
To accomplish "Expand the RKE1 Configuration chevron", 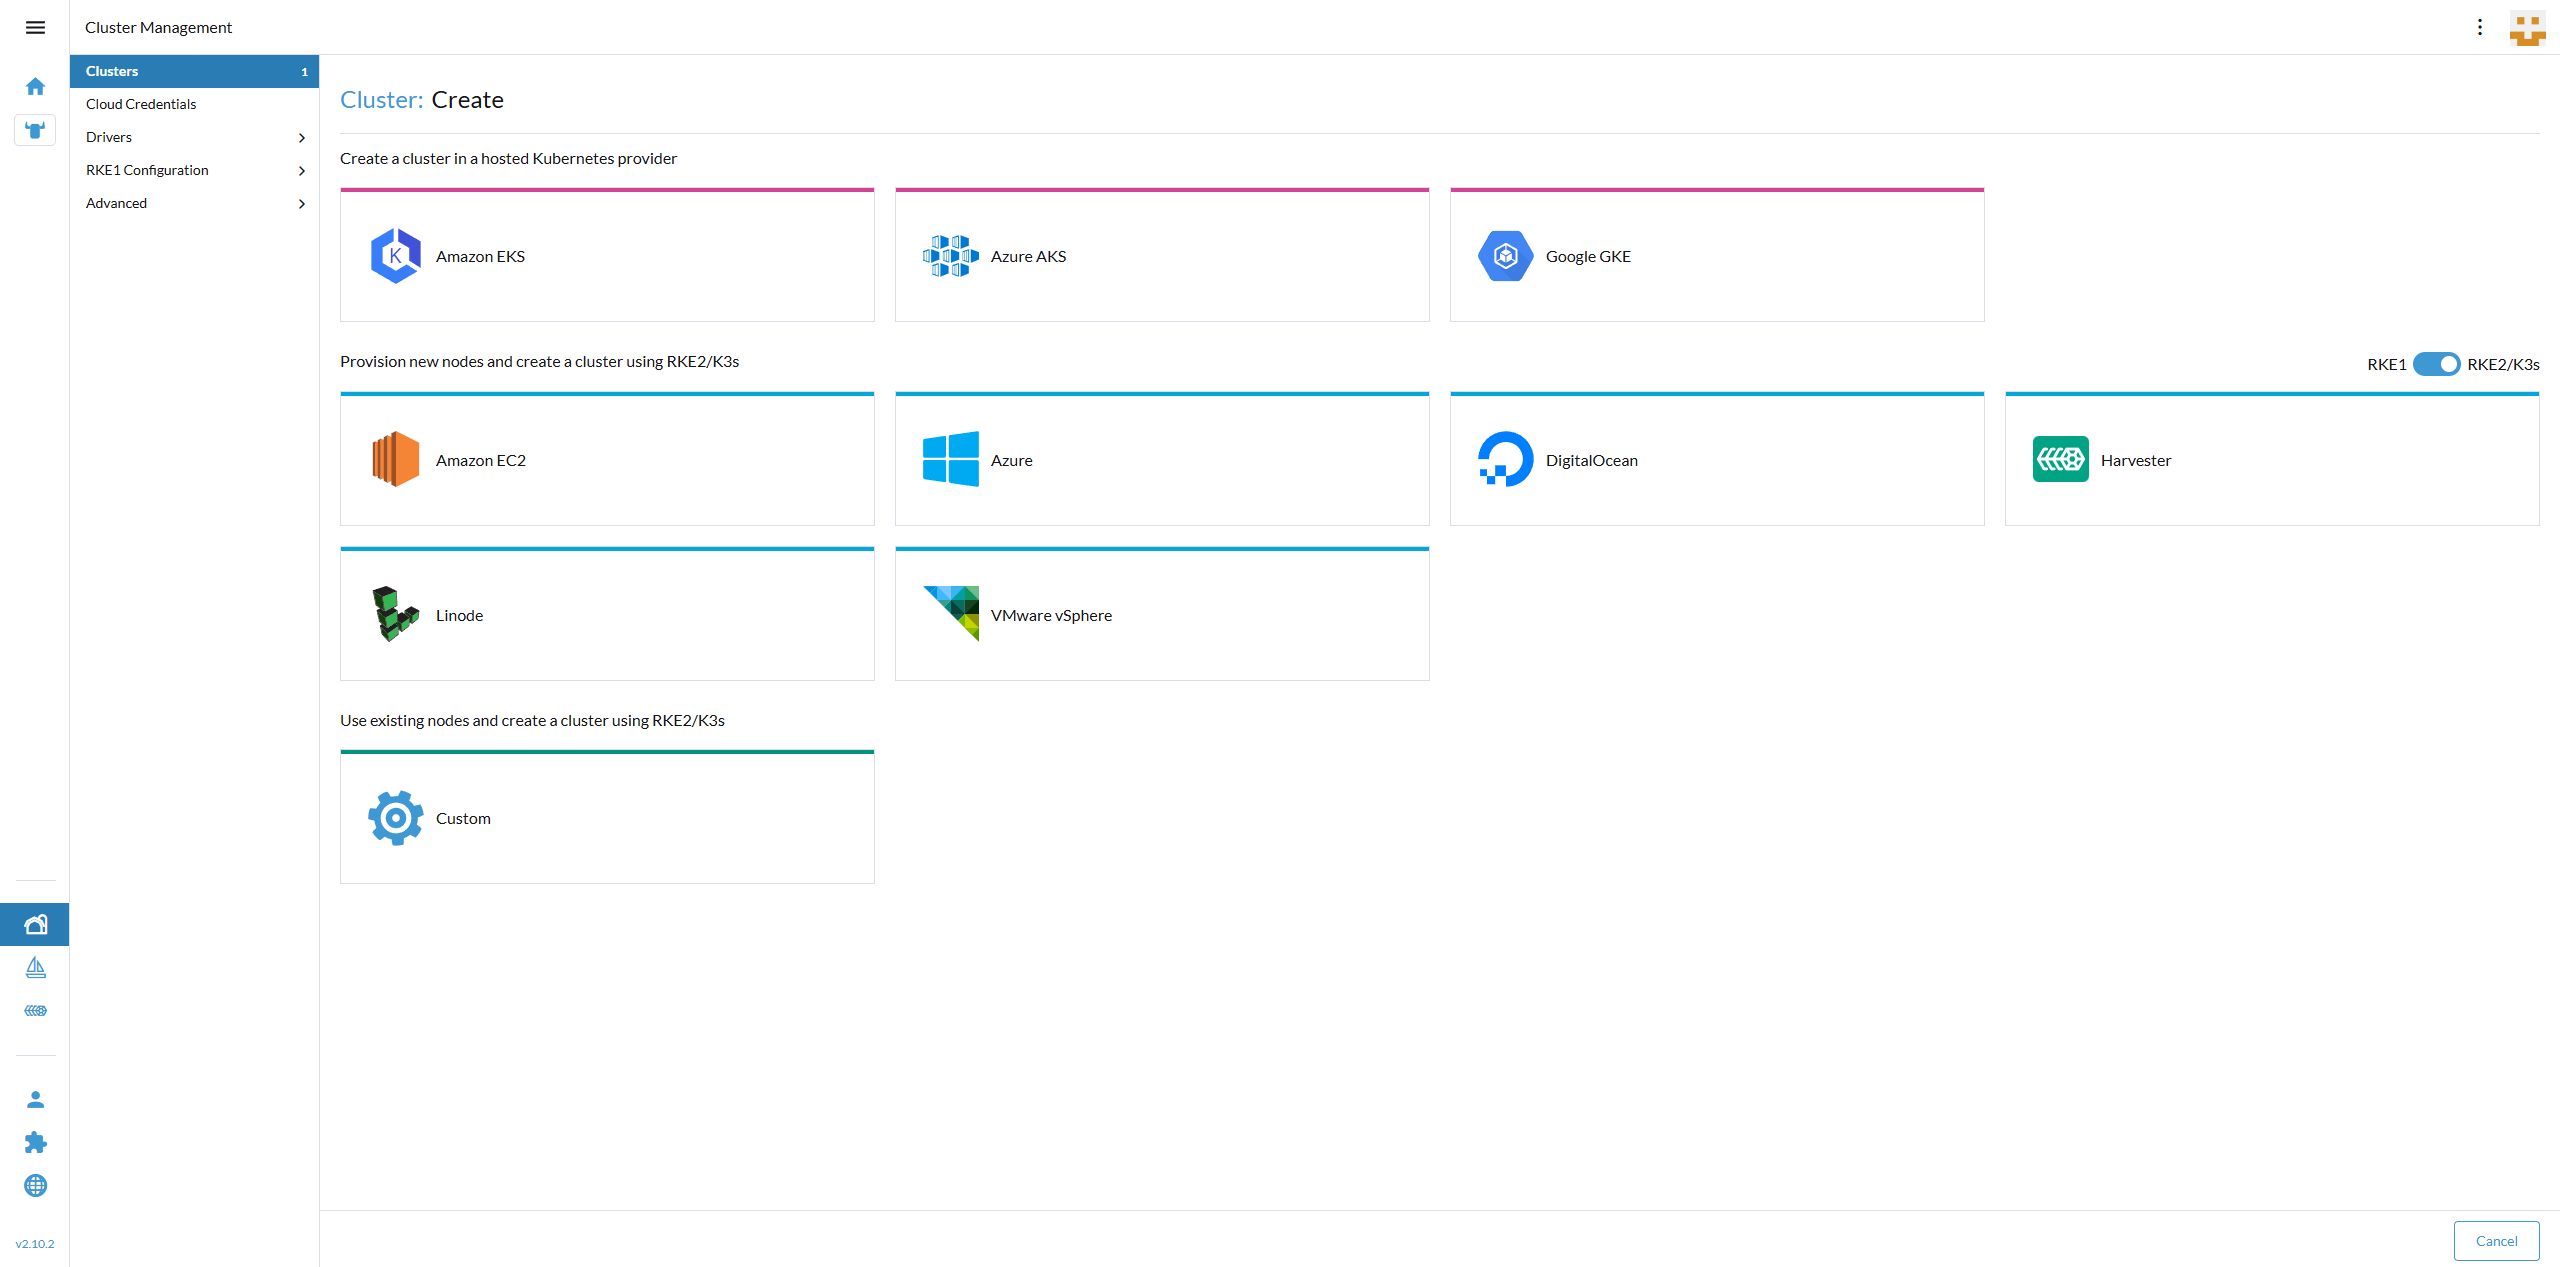I will point(301,171).
